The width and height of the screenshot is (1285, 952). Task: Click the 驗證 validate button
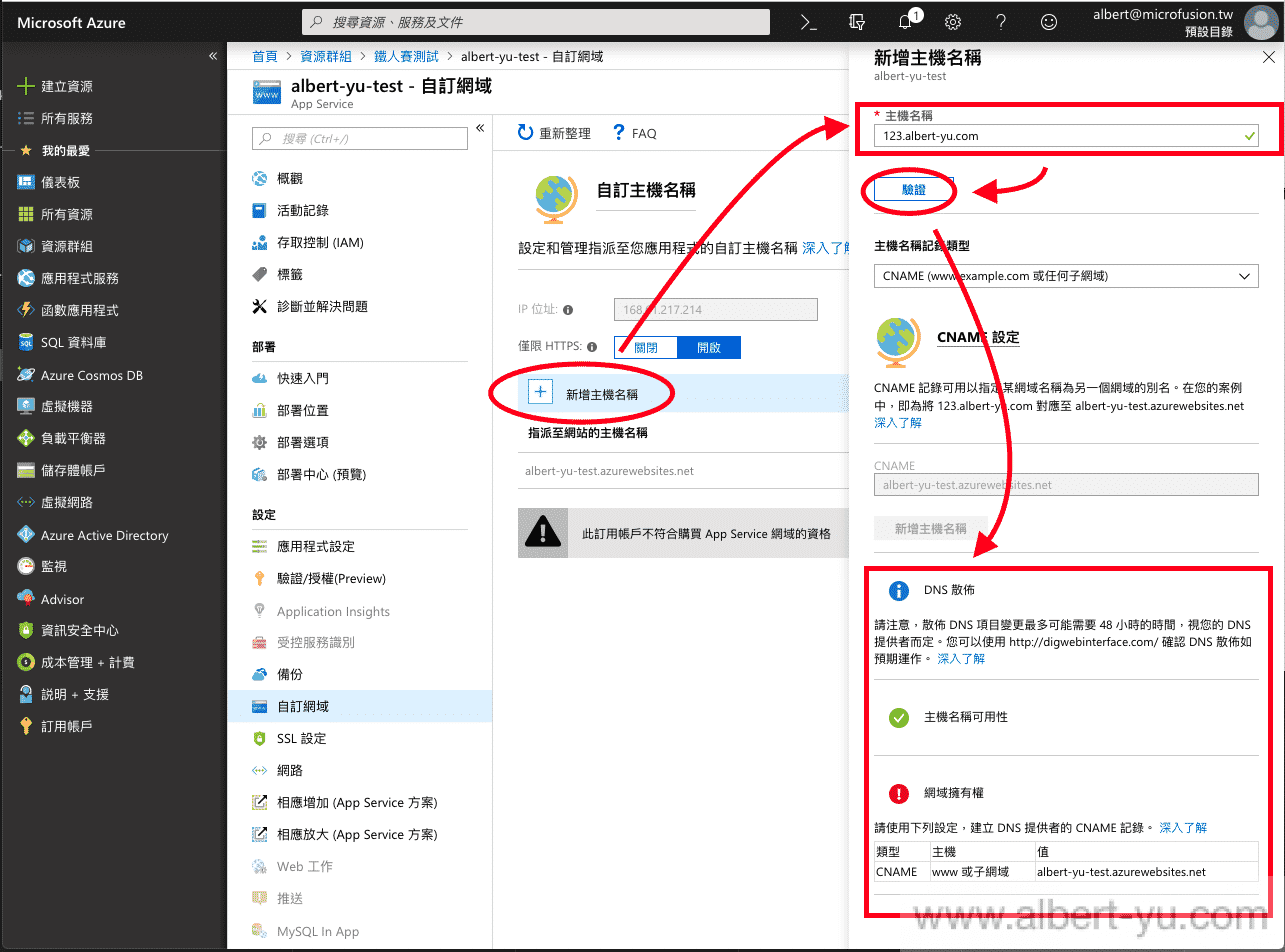pos(914,190)
